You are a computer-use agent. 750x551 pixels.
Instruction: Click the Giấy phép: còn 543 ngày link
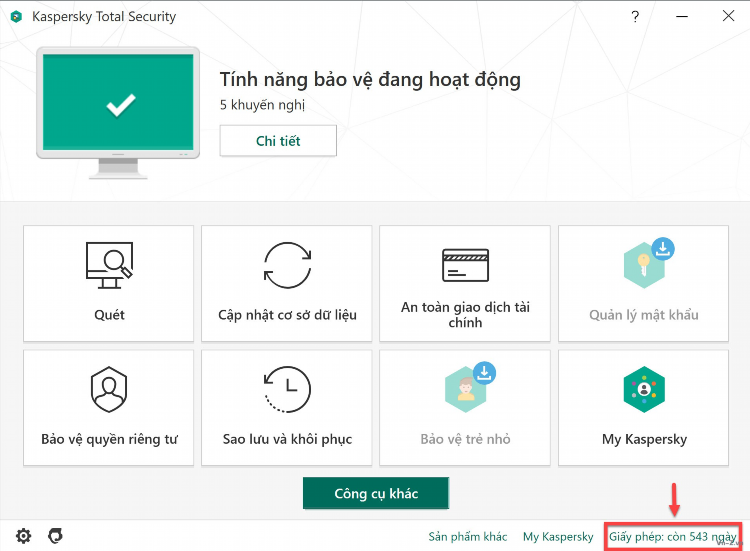[x=673, y=537]
